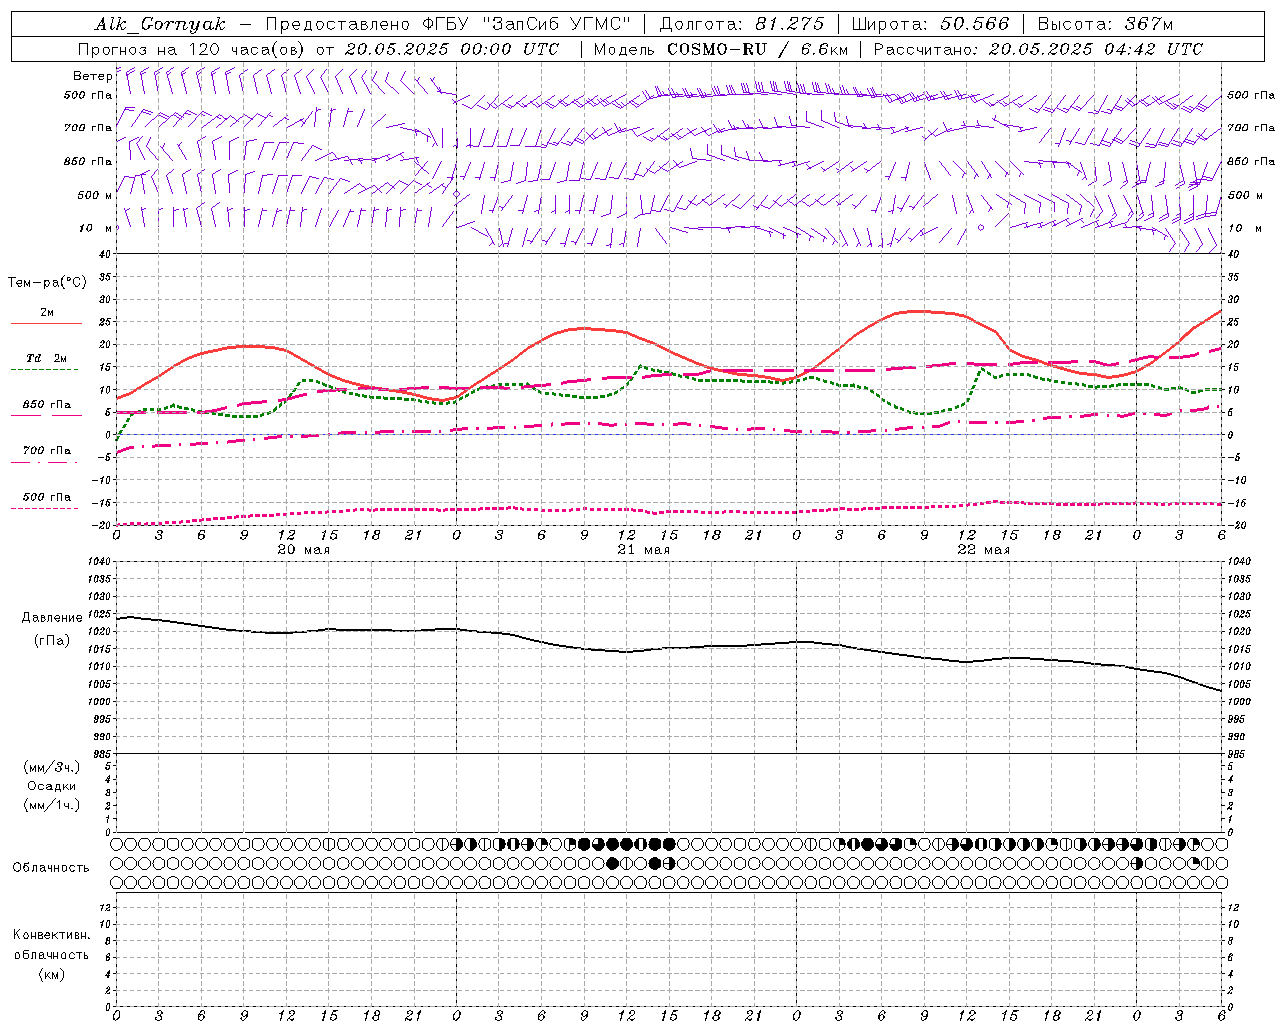
Task: Click the Высота: 367м elevation value
Action: click(1105, 24)
